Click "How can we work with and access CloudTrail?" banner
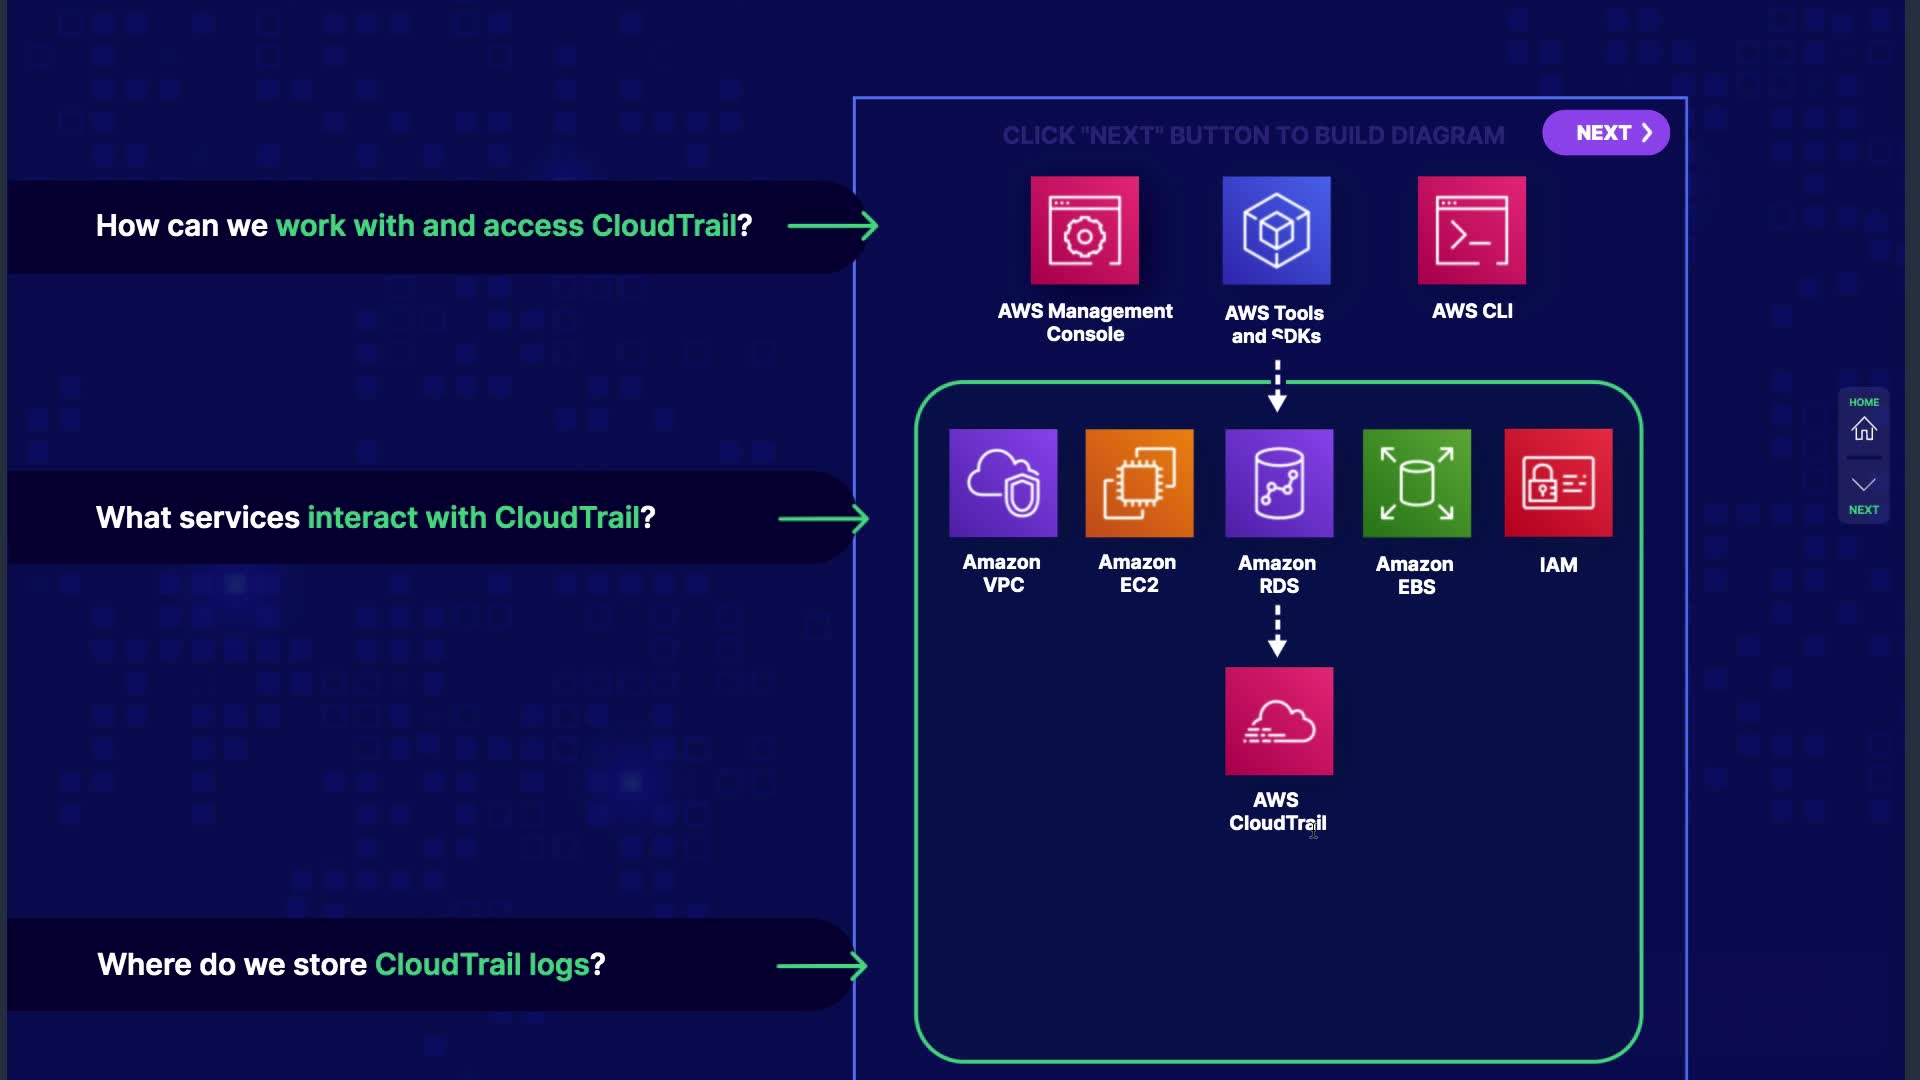1920x1080 pixels. point(424,226)
